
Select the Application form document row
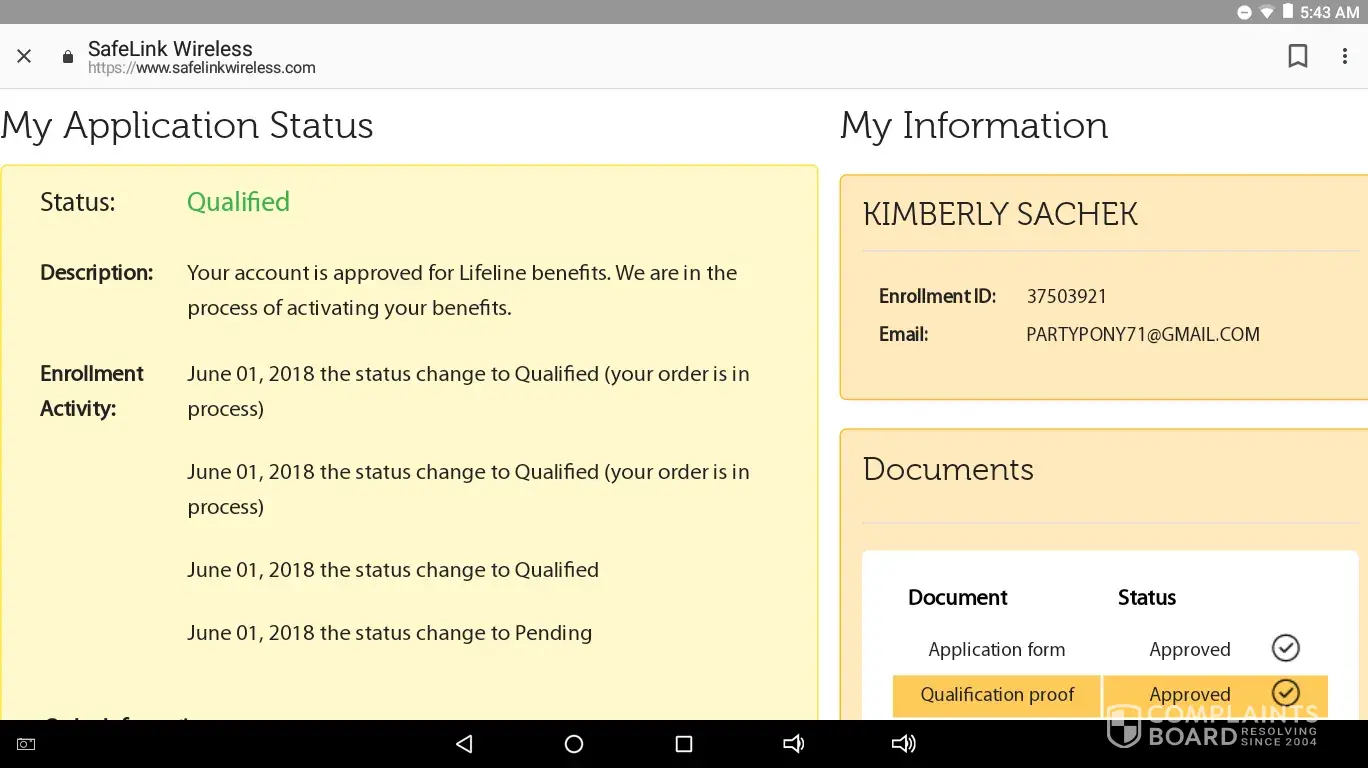click(x=997, y=650)
